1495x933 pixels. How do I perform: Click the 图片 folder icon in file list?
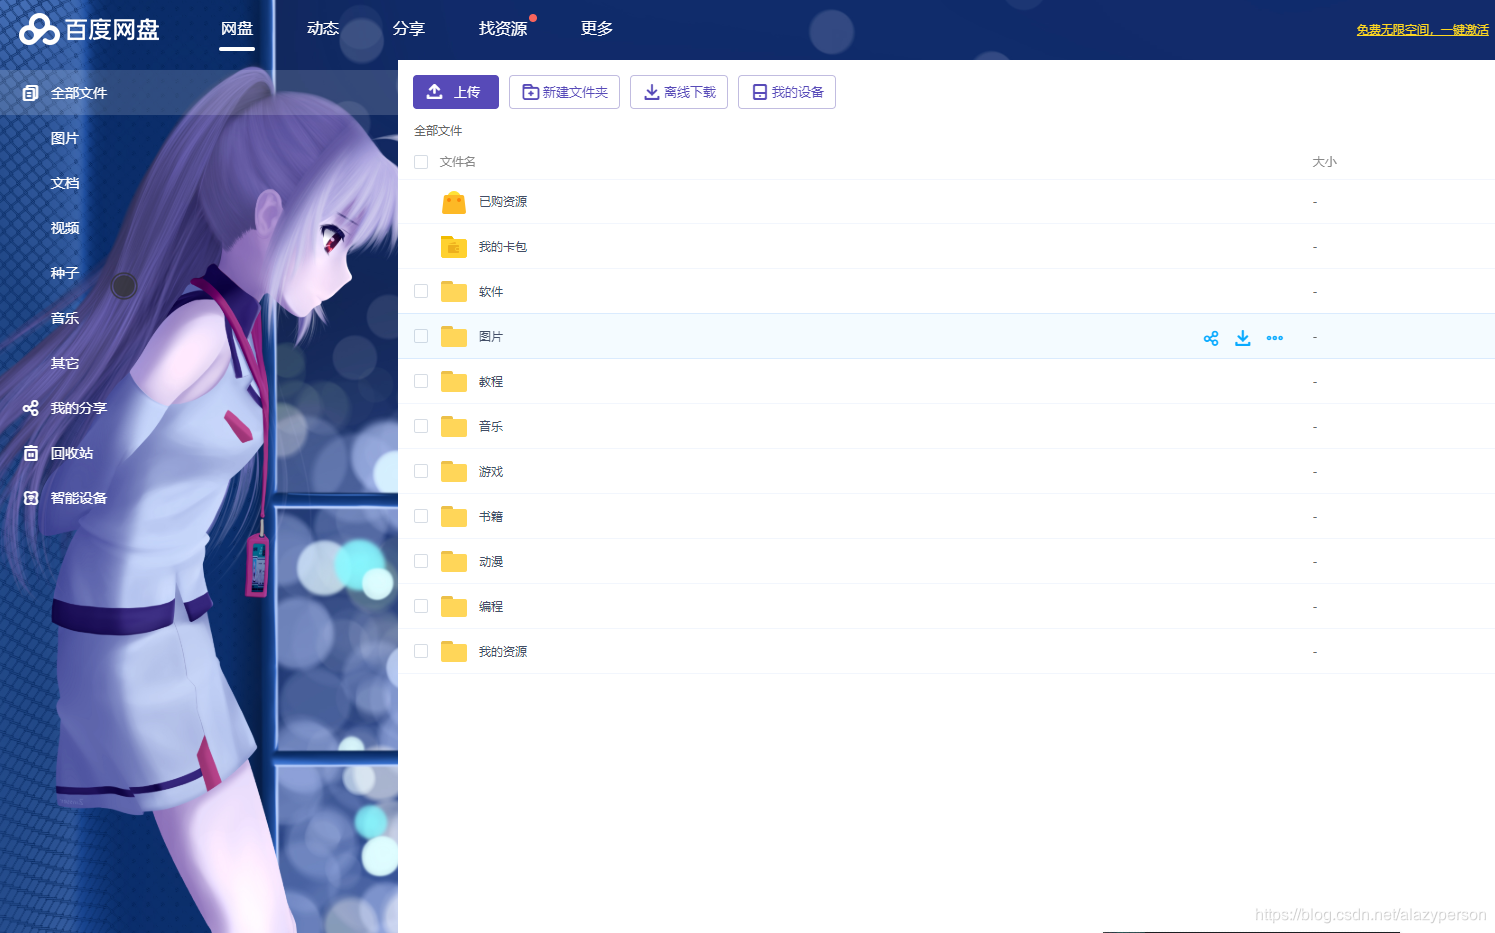(x=454, y=337)
